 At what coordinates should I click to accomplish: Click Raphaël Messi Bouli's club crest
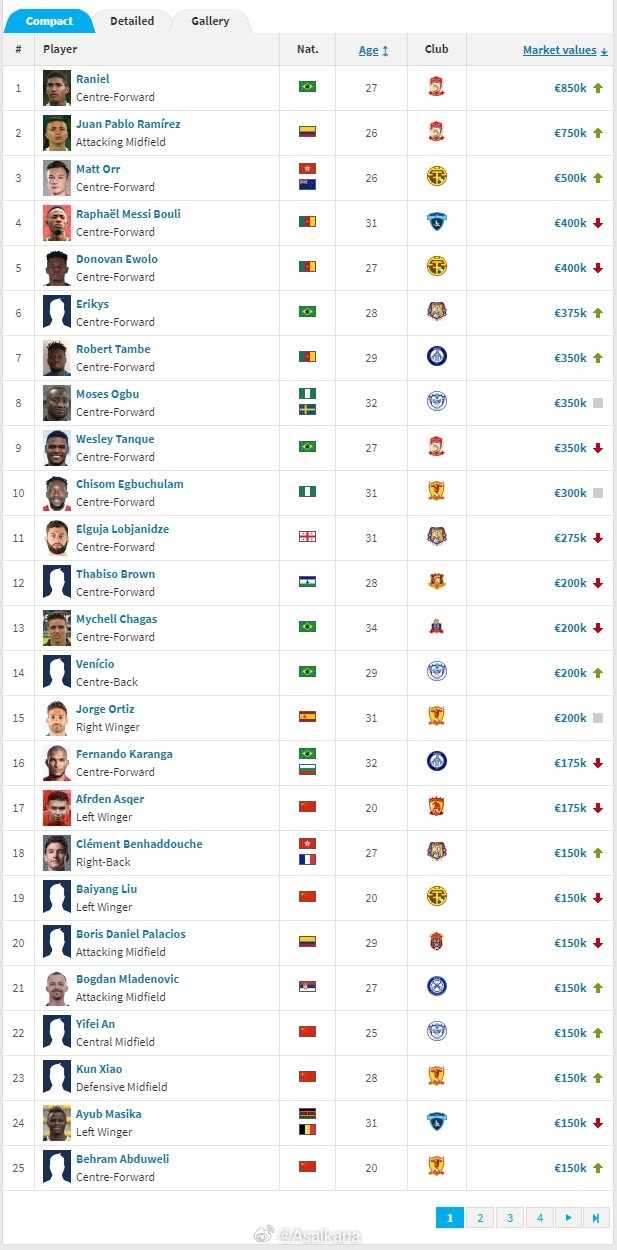coord(436,222)
